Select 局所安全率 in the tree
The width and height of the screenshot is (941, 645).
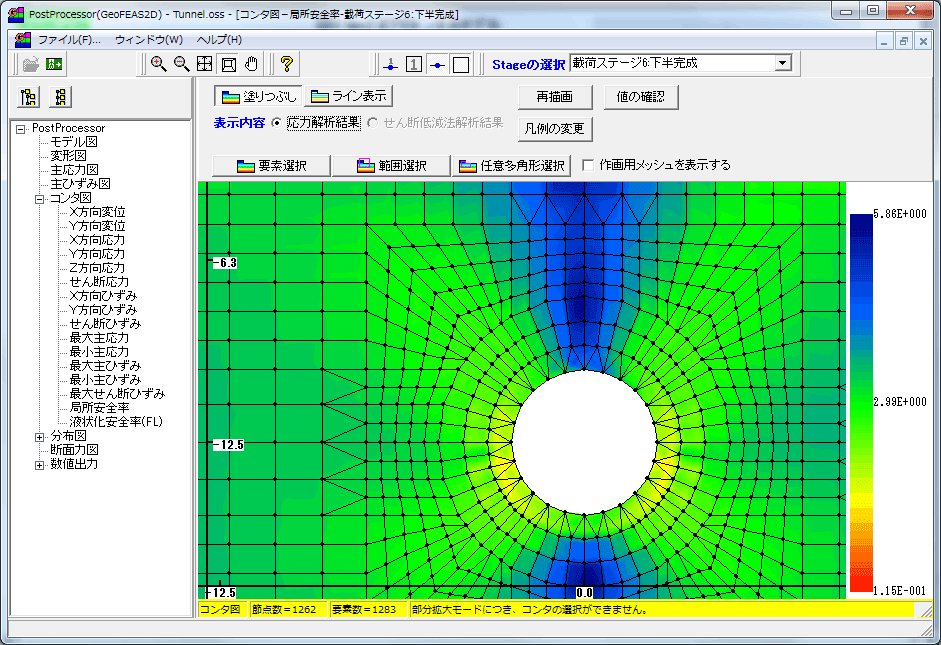pyautogui.click(x=99, y=408)
